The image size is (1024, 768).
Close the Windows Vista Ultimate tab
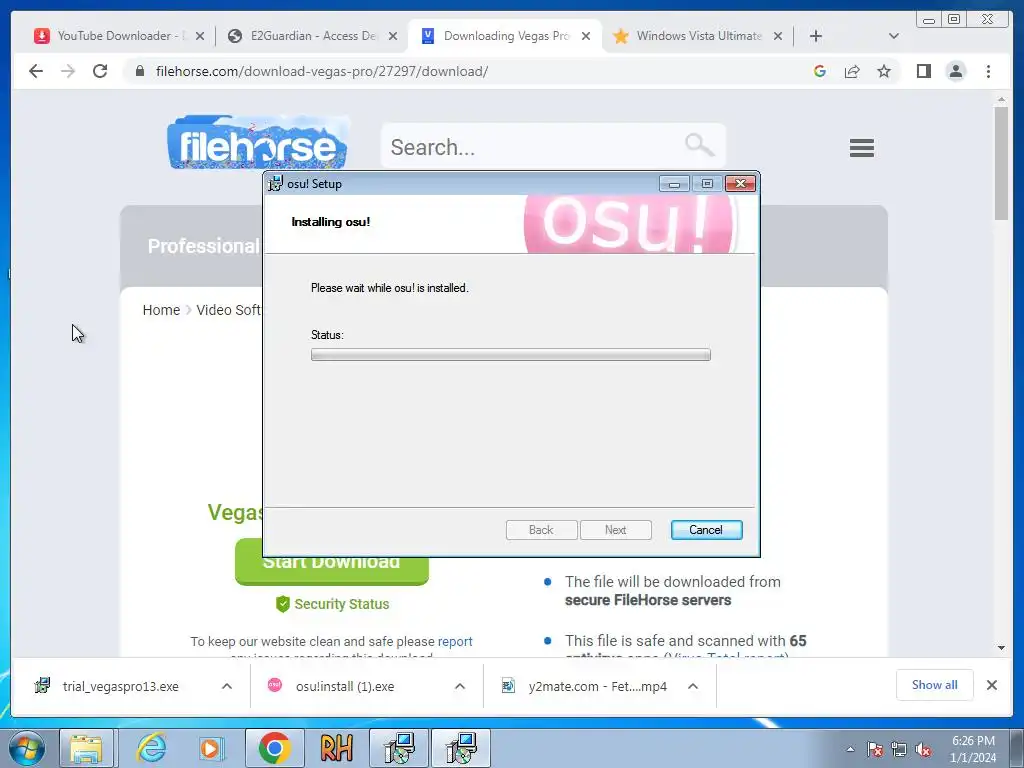coord(778,36)
